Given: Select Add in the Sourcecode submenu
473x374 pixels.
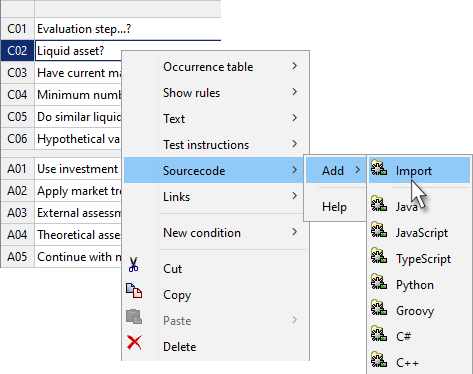Looking at the screenshot, I should coord(336,170).
